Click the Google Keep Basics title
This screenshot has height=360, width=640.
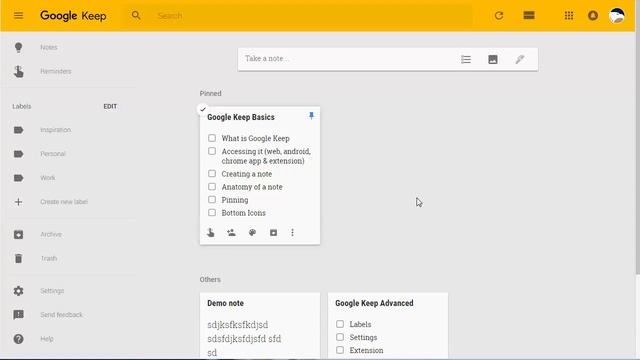pos(240,117)
